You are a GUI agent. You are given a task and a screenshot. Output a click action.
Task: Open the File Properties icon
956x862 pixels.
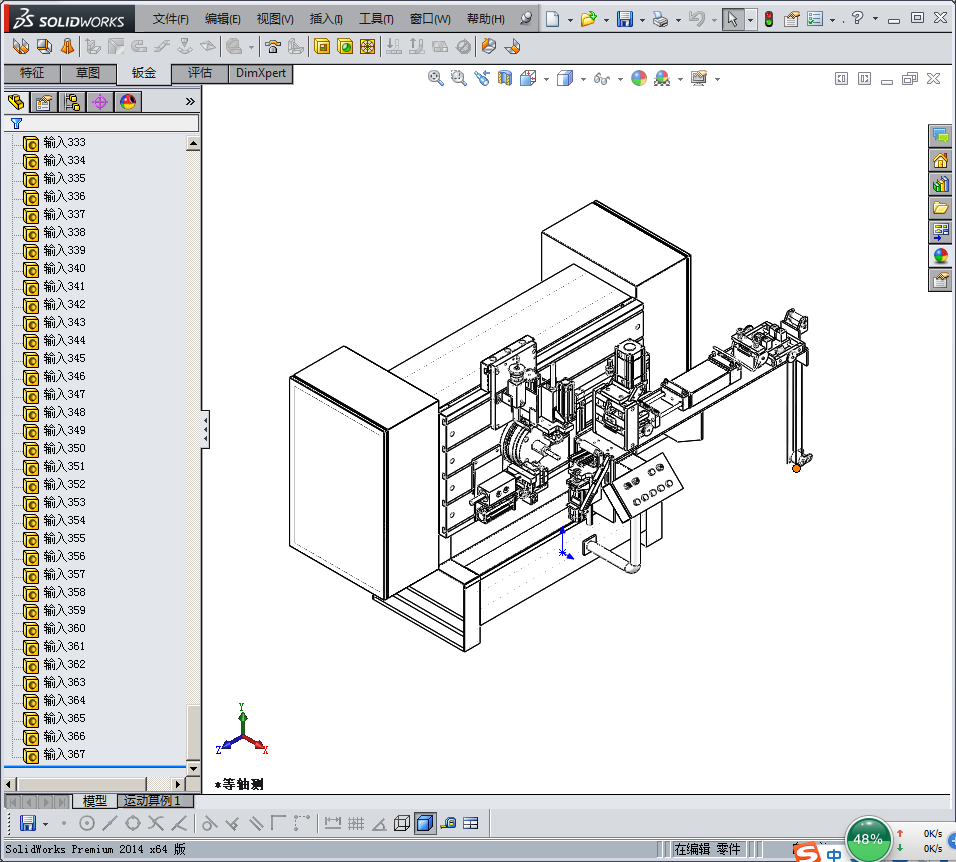tap(791, 19)
